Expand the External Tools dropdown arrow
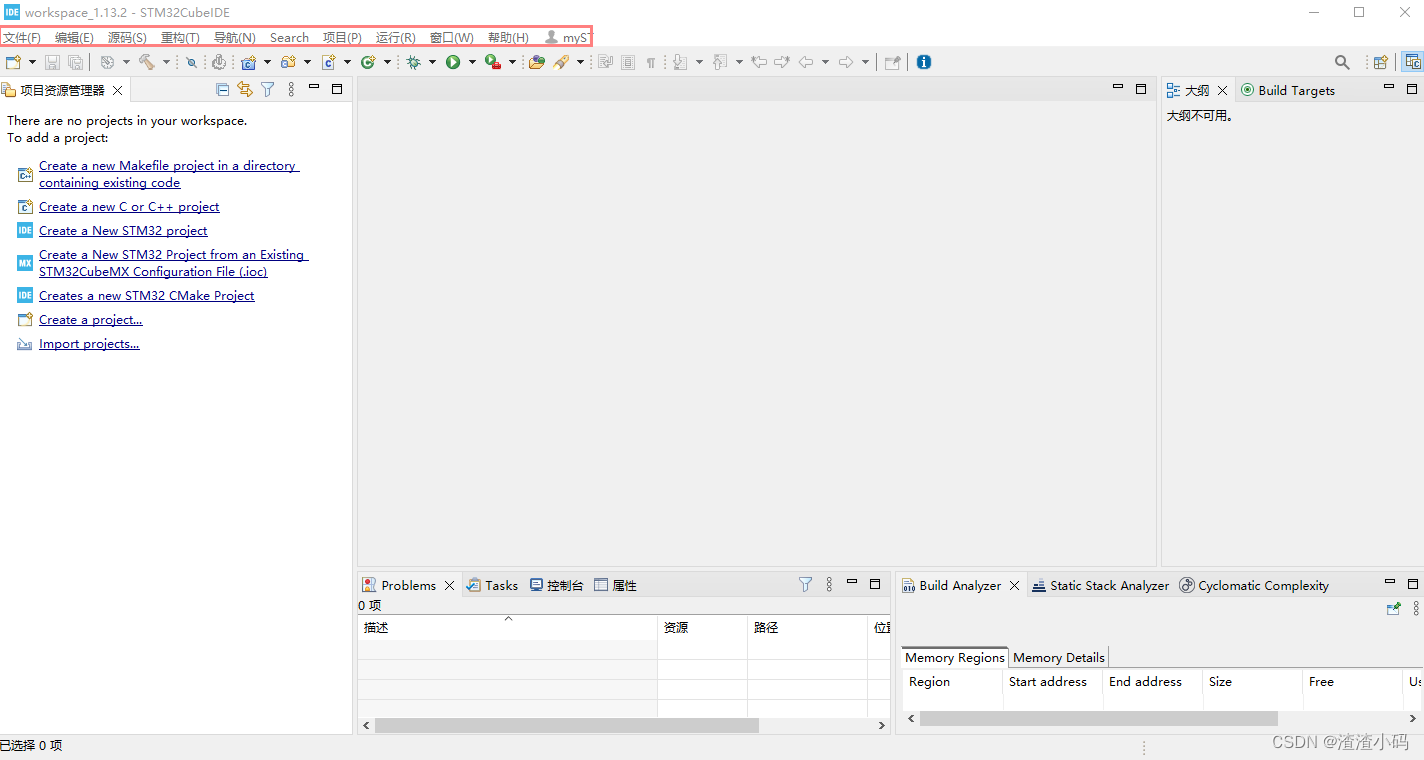Viewport: 1424px width, 760px height. coord(512,62)
